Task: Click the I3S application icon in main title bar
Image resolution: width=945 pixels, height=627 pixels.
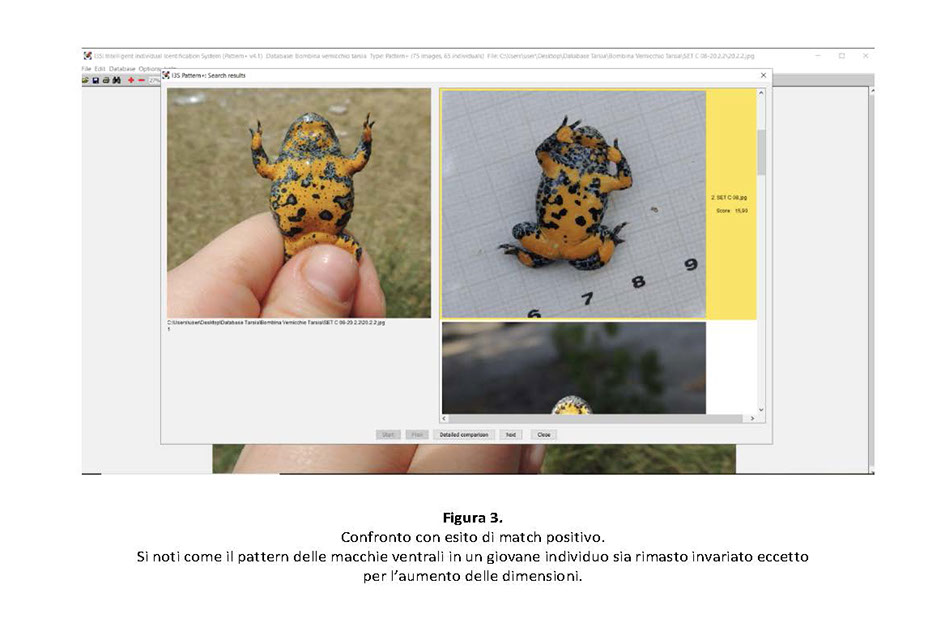Action: (87, 56)
